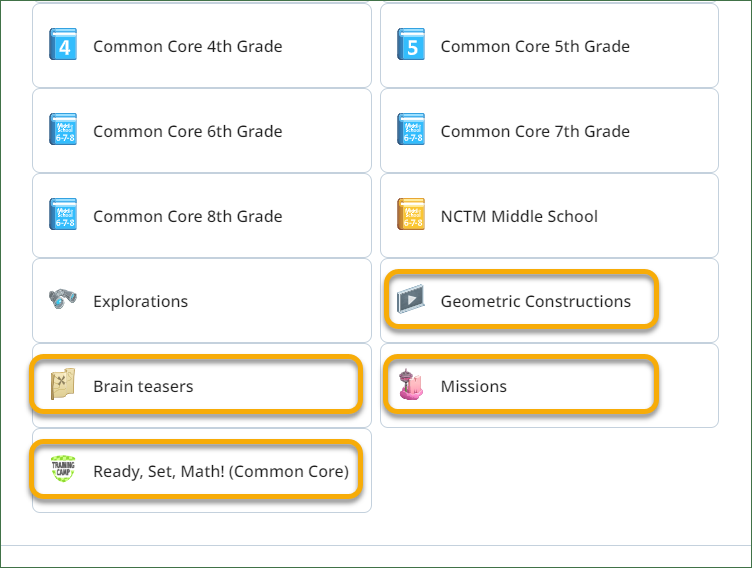The height and width of the screenshot is (568, 752).
Task: Click the orange NCTM book icon
Action: coord(411,214)
